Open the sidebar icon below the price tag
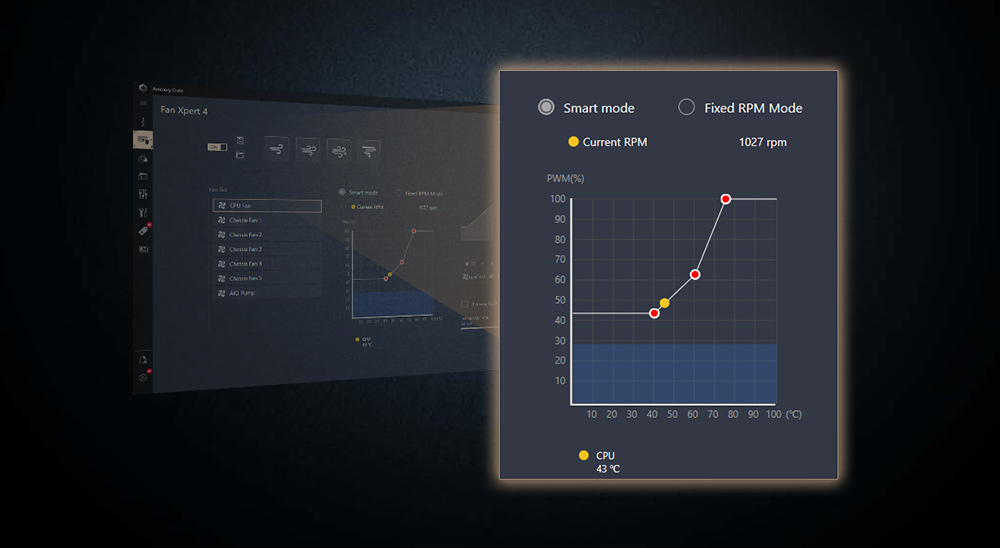Viewport: 1000px width, 548px height. point(143,249)
